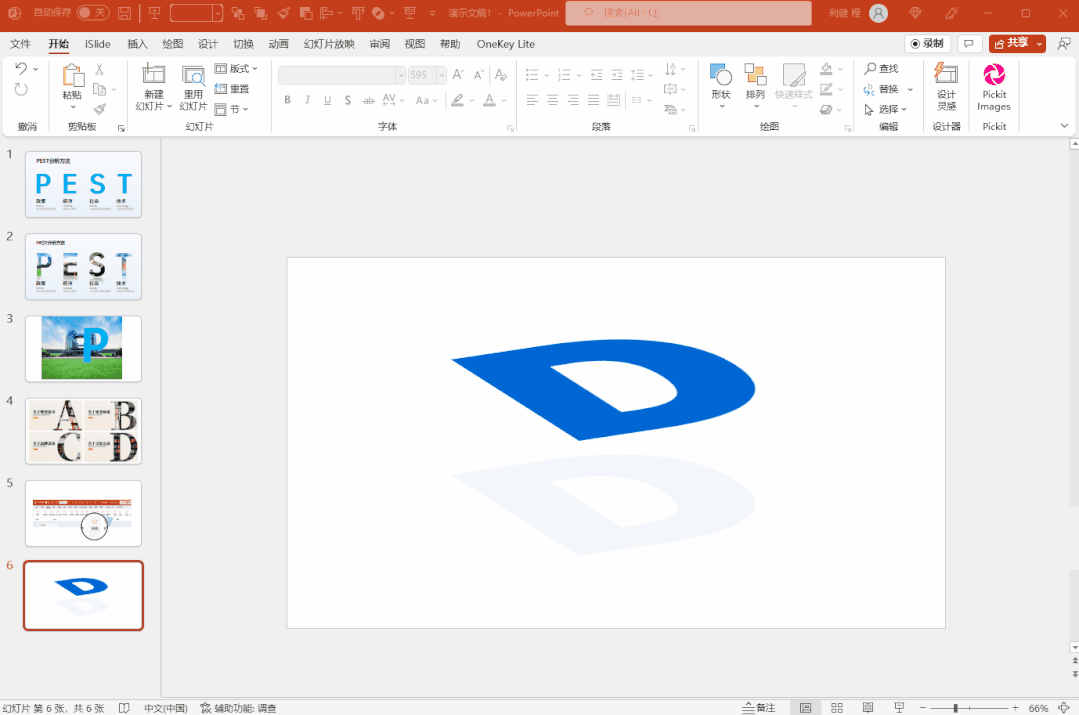1079x715 pixels.
Task: Click the Numbering list icon
Action: (564, 74)
